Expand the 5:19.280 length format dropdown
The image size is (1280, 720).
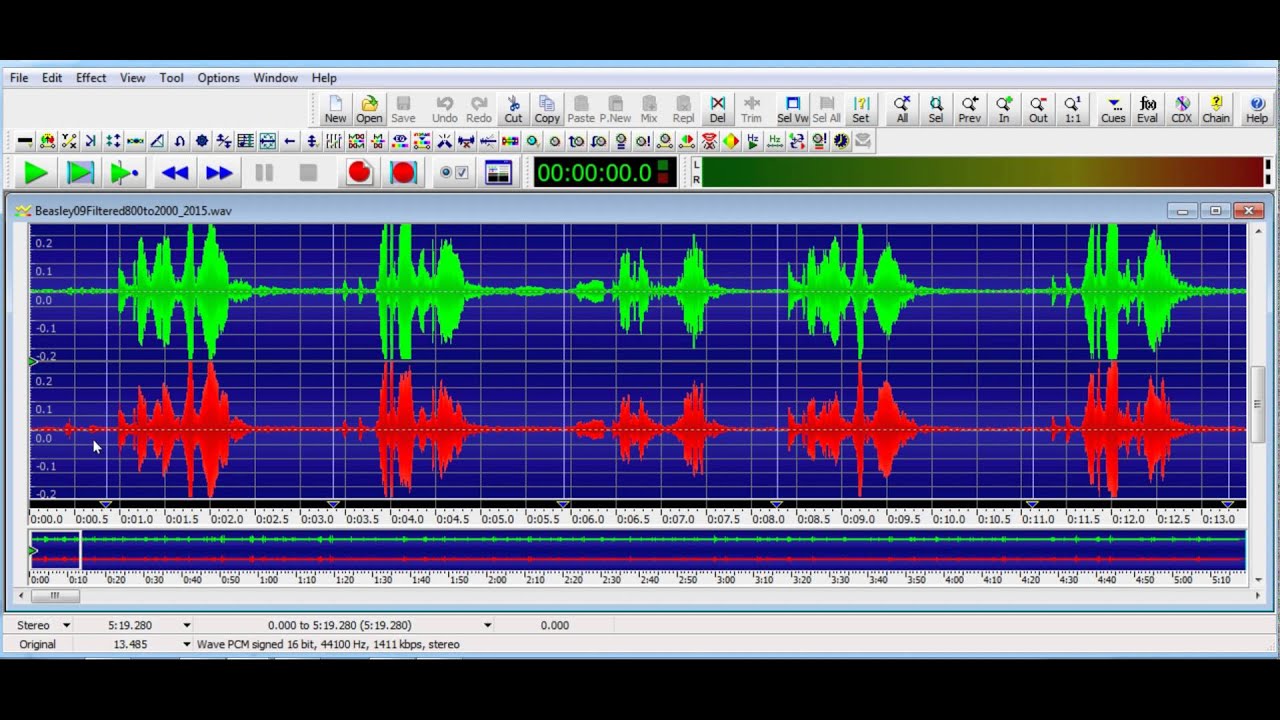pos(187,625)
